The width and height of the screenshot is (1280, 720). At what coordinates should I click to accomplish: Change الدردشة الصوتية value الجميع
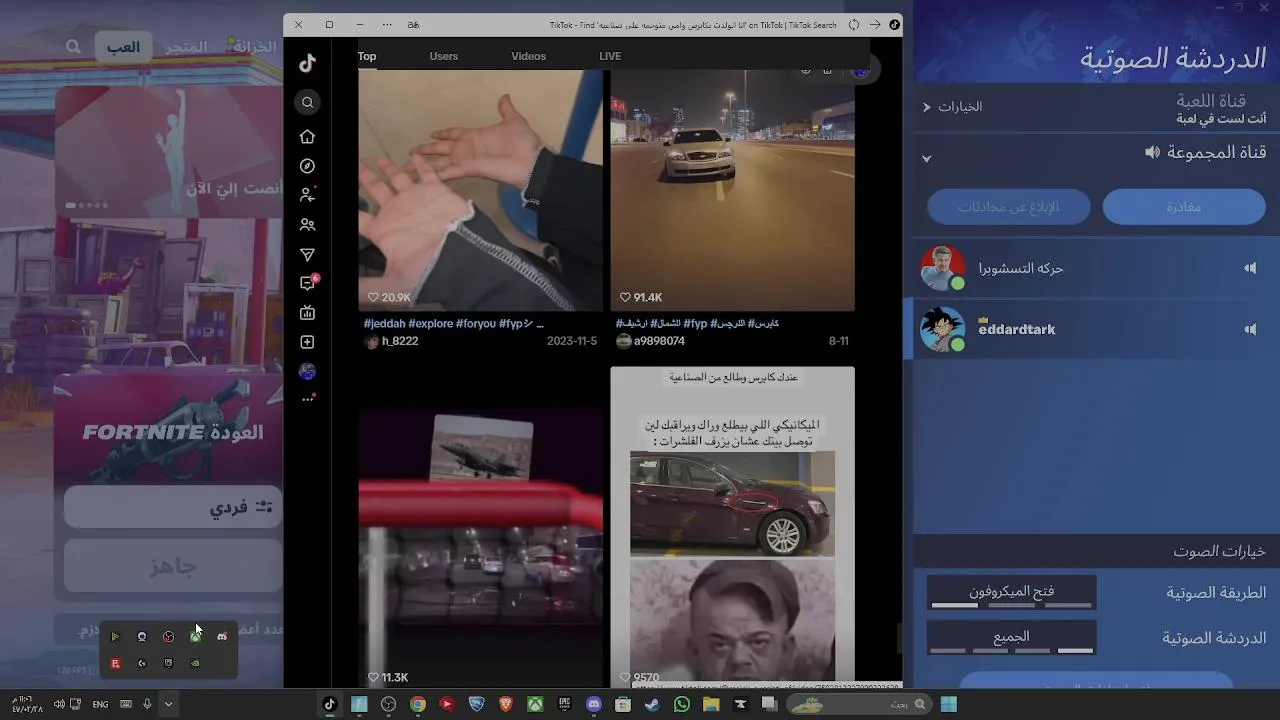pos(1011,637)
